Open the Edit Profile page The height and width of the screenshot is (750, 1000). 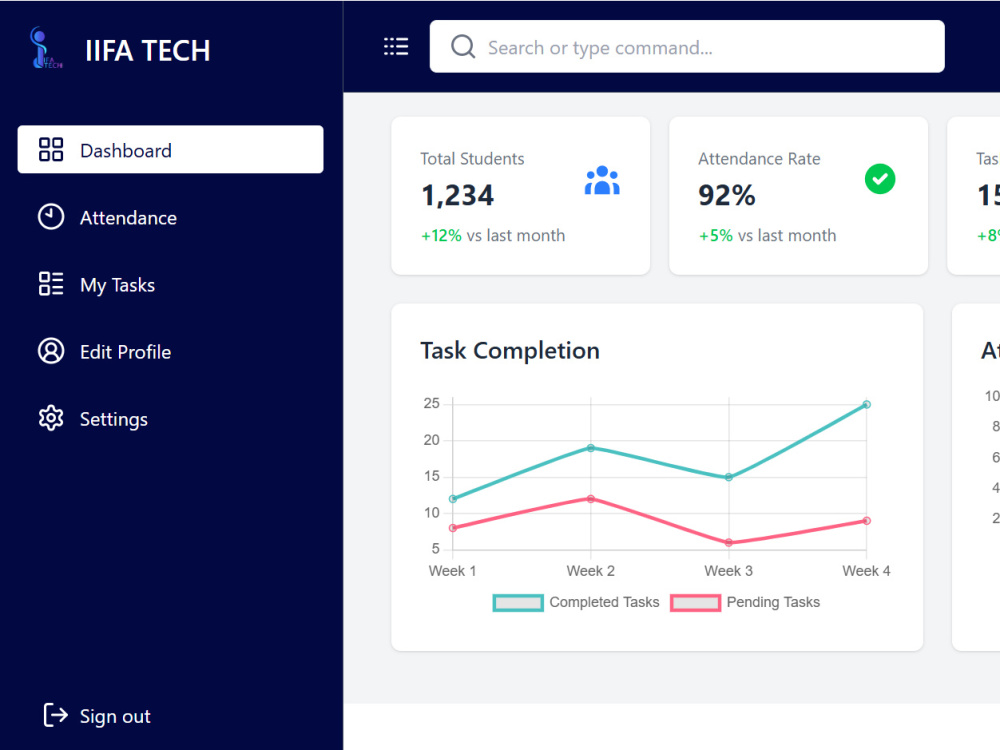(126, 352)
